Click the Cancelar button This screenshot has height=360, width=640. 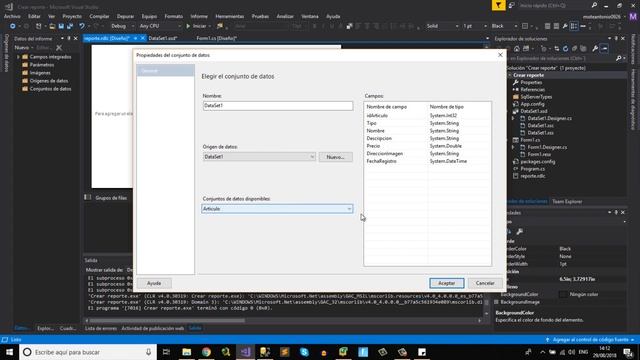tap(485, 283)
